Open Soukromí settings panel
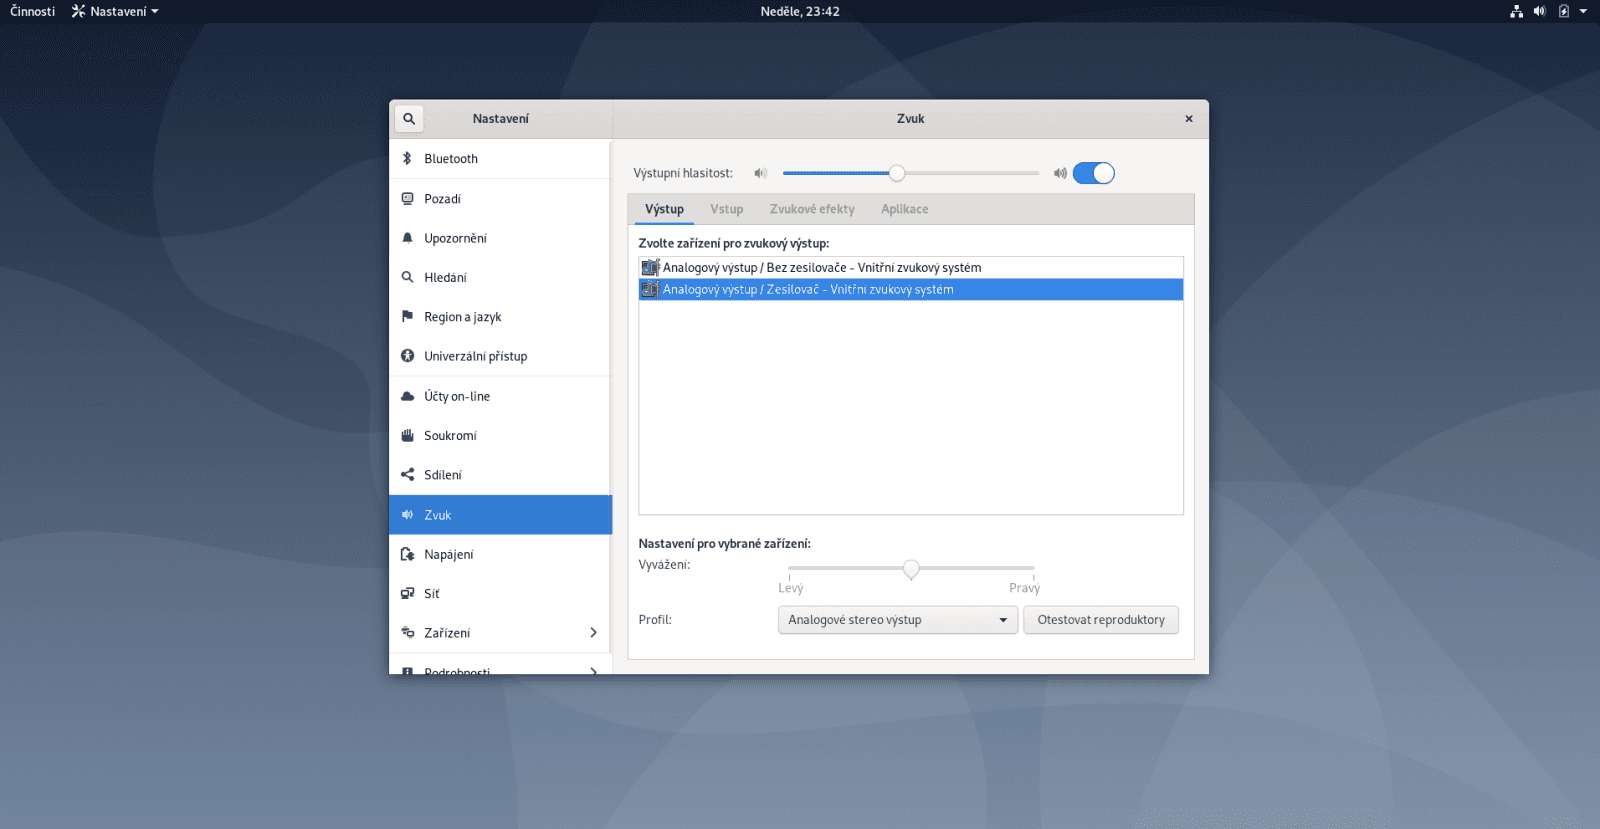Image resolution: width=1600 pixels, height=829 pixels. click(x=500, y=435)
